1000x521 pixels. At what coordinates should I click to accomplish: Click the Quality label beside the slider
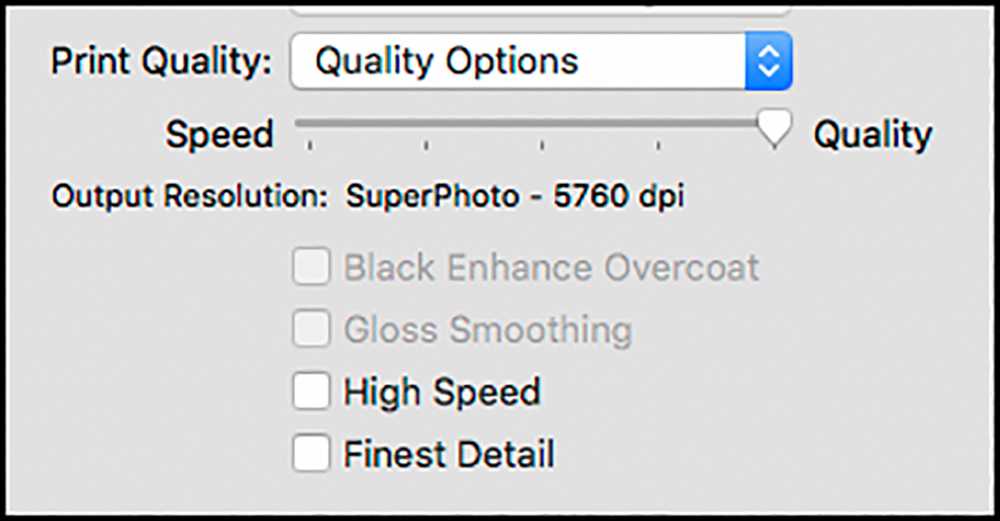(873, 136)
